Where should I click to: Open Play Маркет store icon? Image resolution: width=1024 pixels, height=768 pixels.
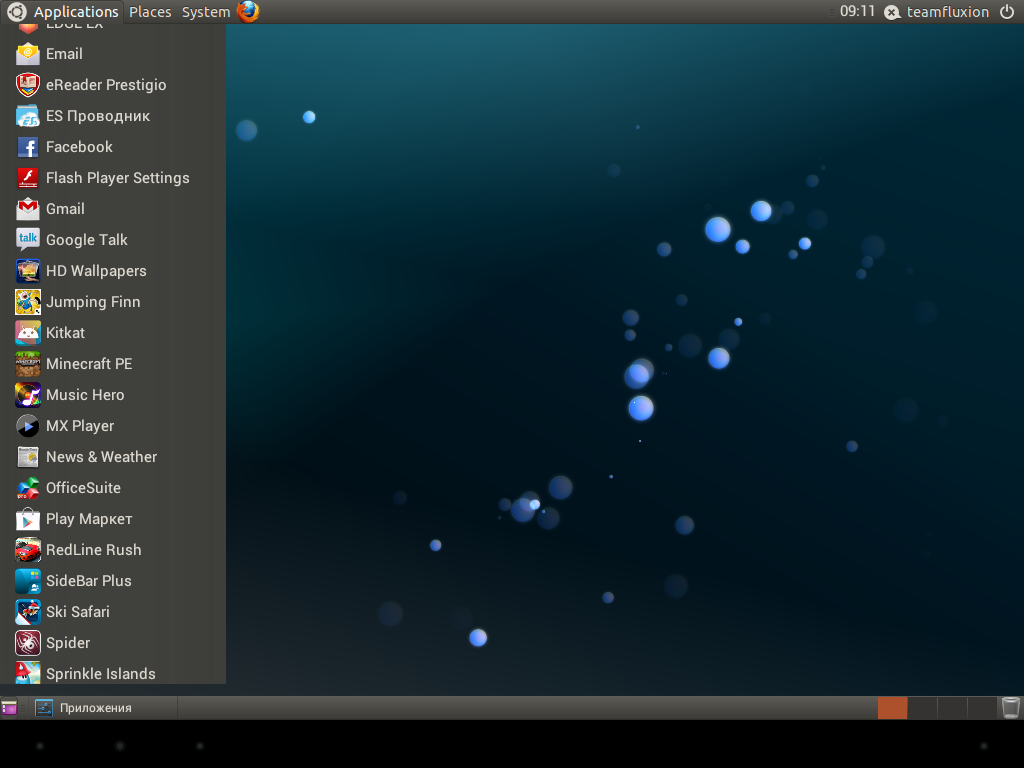click(x=27, y=519)
